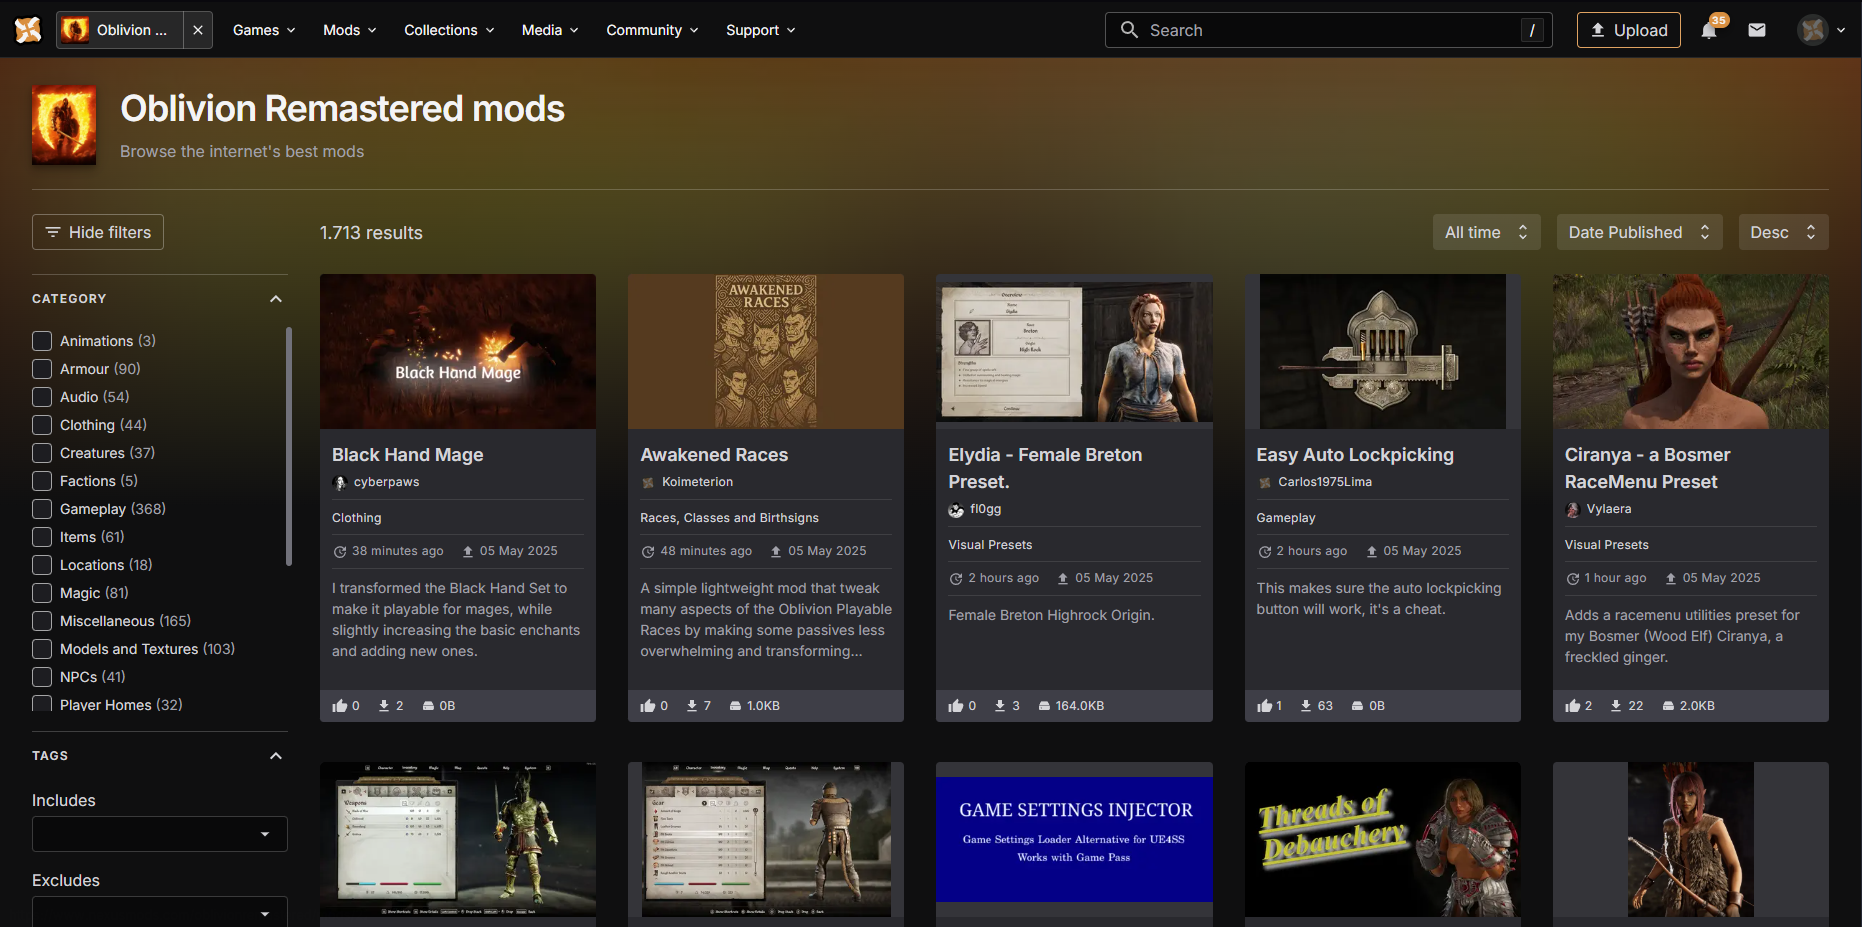Check the Clothing category
The height and width of the screenshot is (927, 1862).
(x=42, y=425)
